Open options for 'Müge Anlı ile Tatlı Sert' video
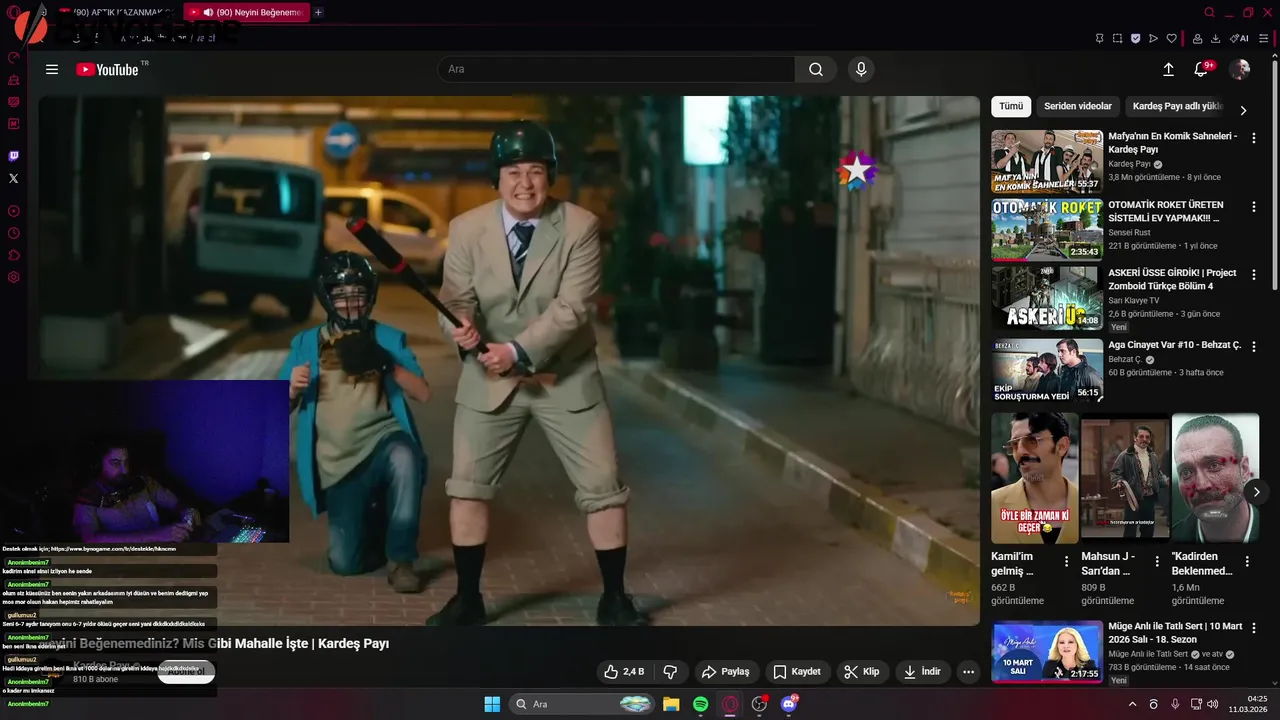 1254,627
